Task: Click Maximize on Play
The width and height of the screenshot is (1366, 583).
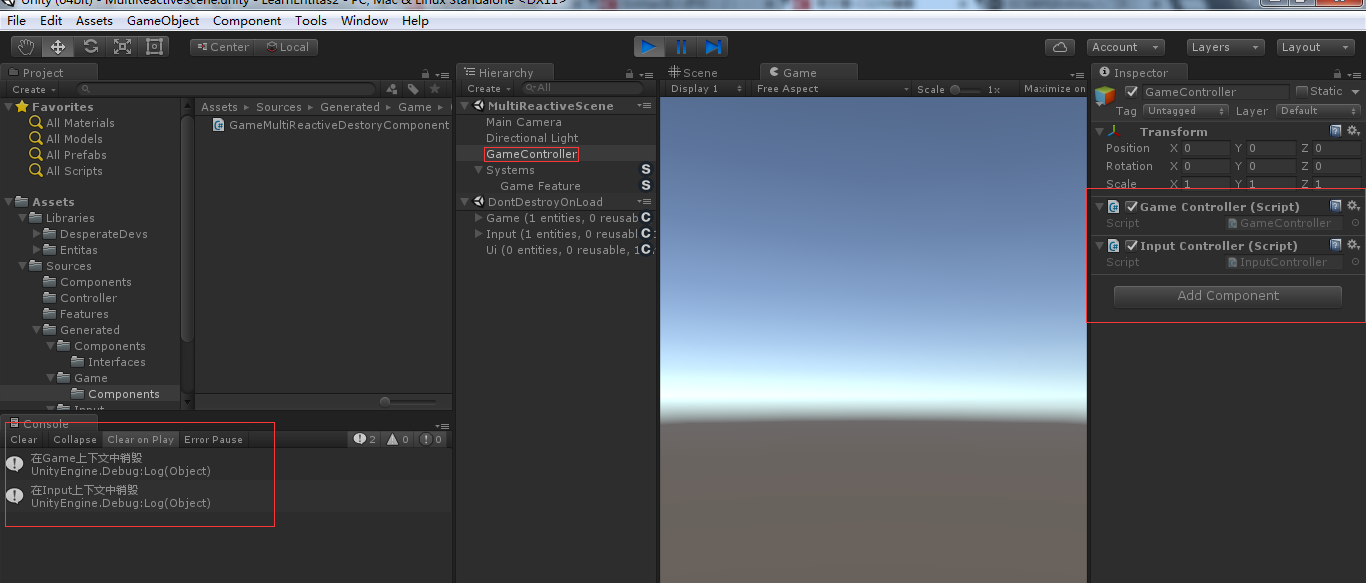Action: point(1054,89)
